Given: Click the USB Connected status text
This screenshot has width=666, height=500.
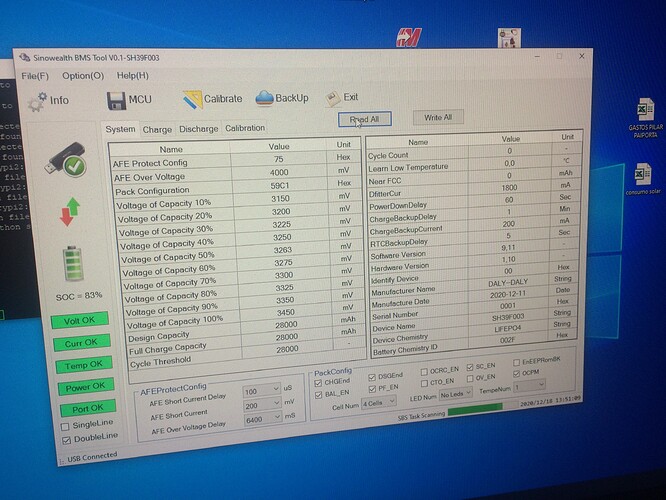Looking at the screenshot, I should coord(92,457).
